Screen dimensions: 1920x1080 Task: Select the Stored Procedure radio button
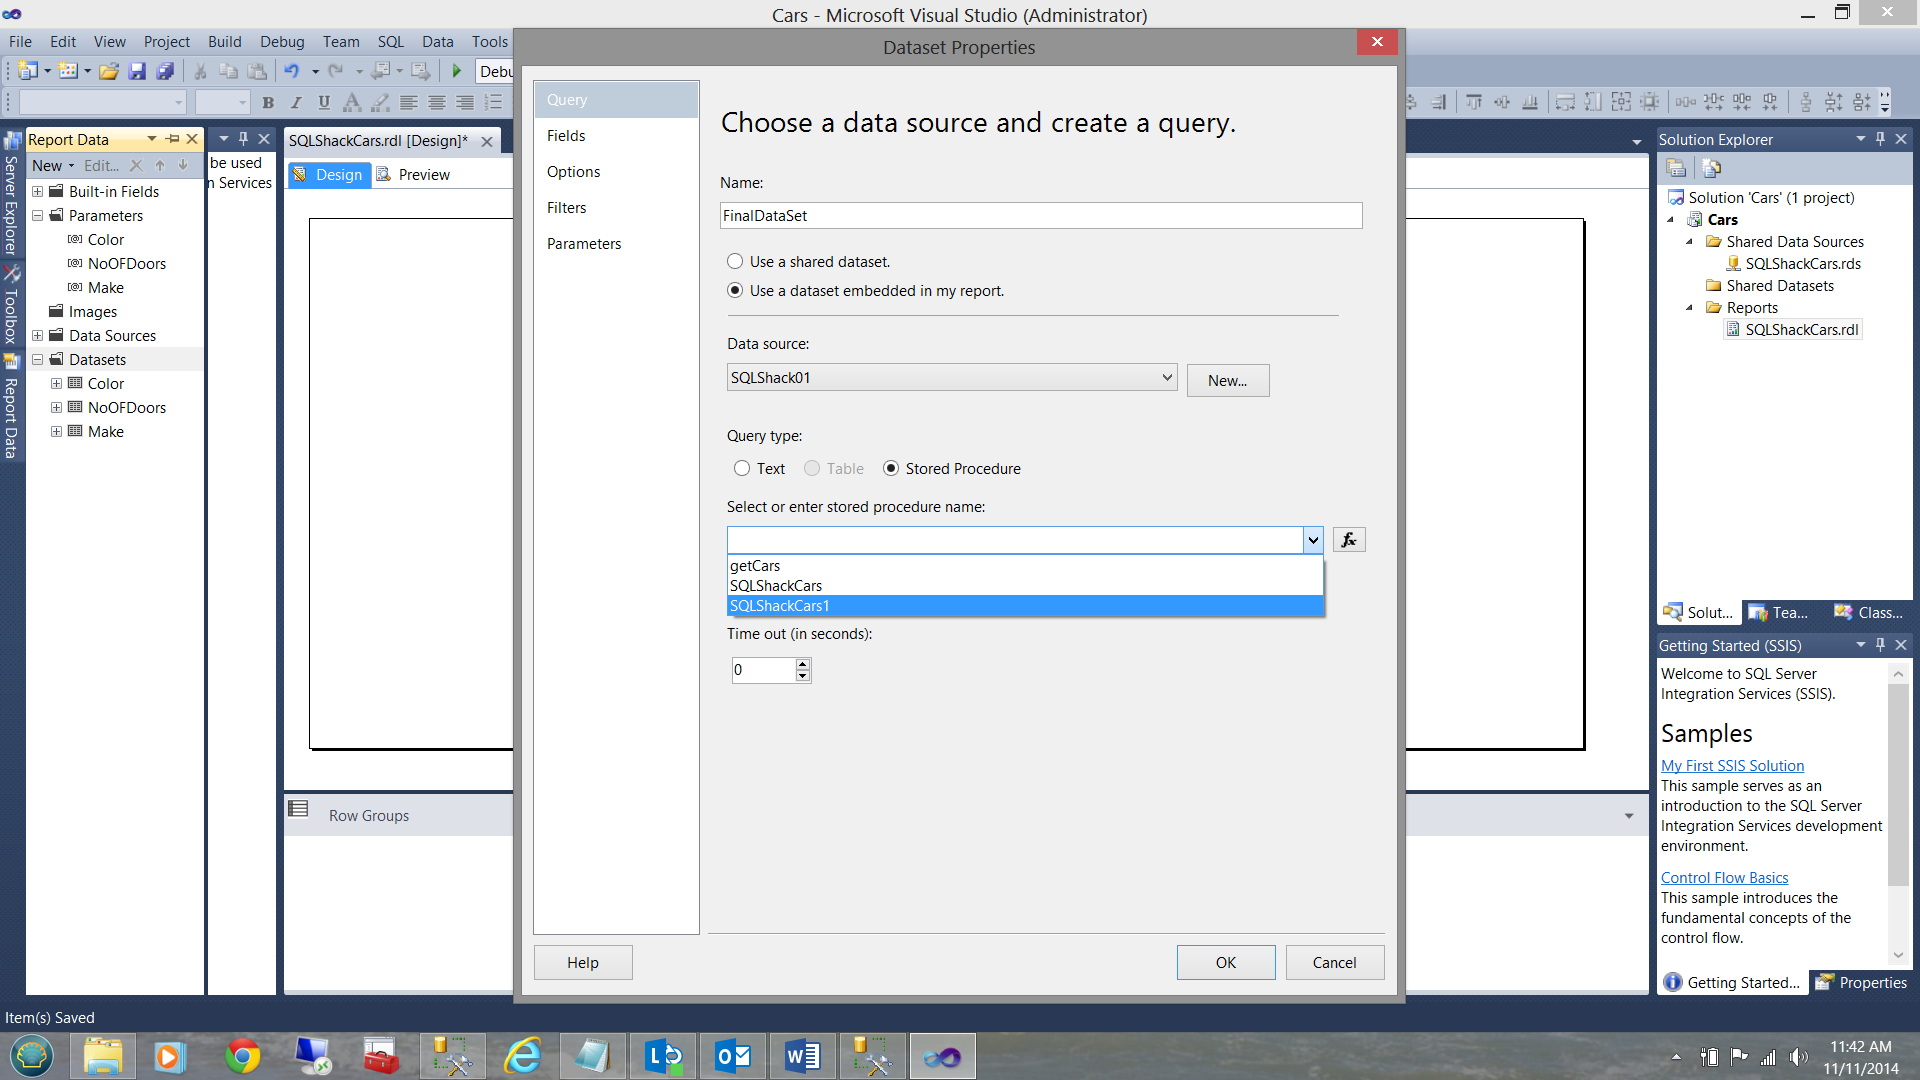click(x=891, y=468)
